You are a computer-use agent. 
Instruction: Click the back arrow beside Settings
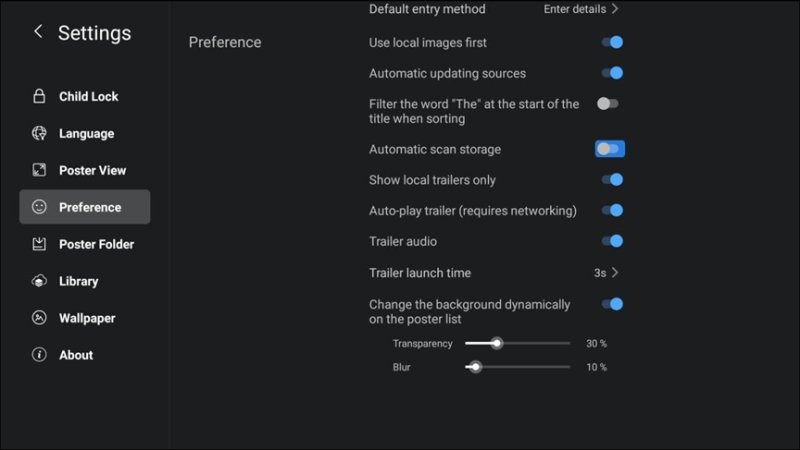(x=38, y=32)
